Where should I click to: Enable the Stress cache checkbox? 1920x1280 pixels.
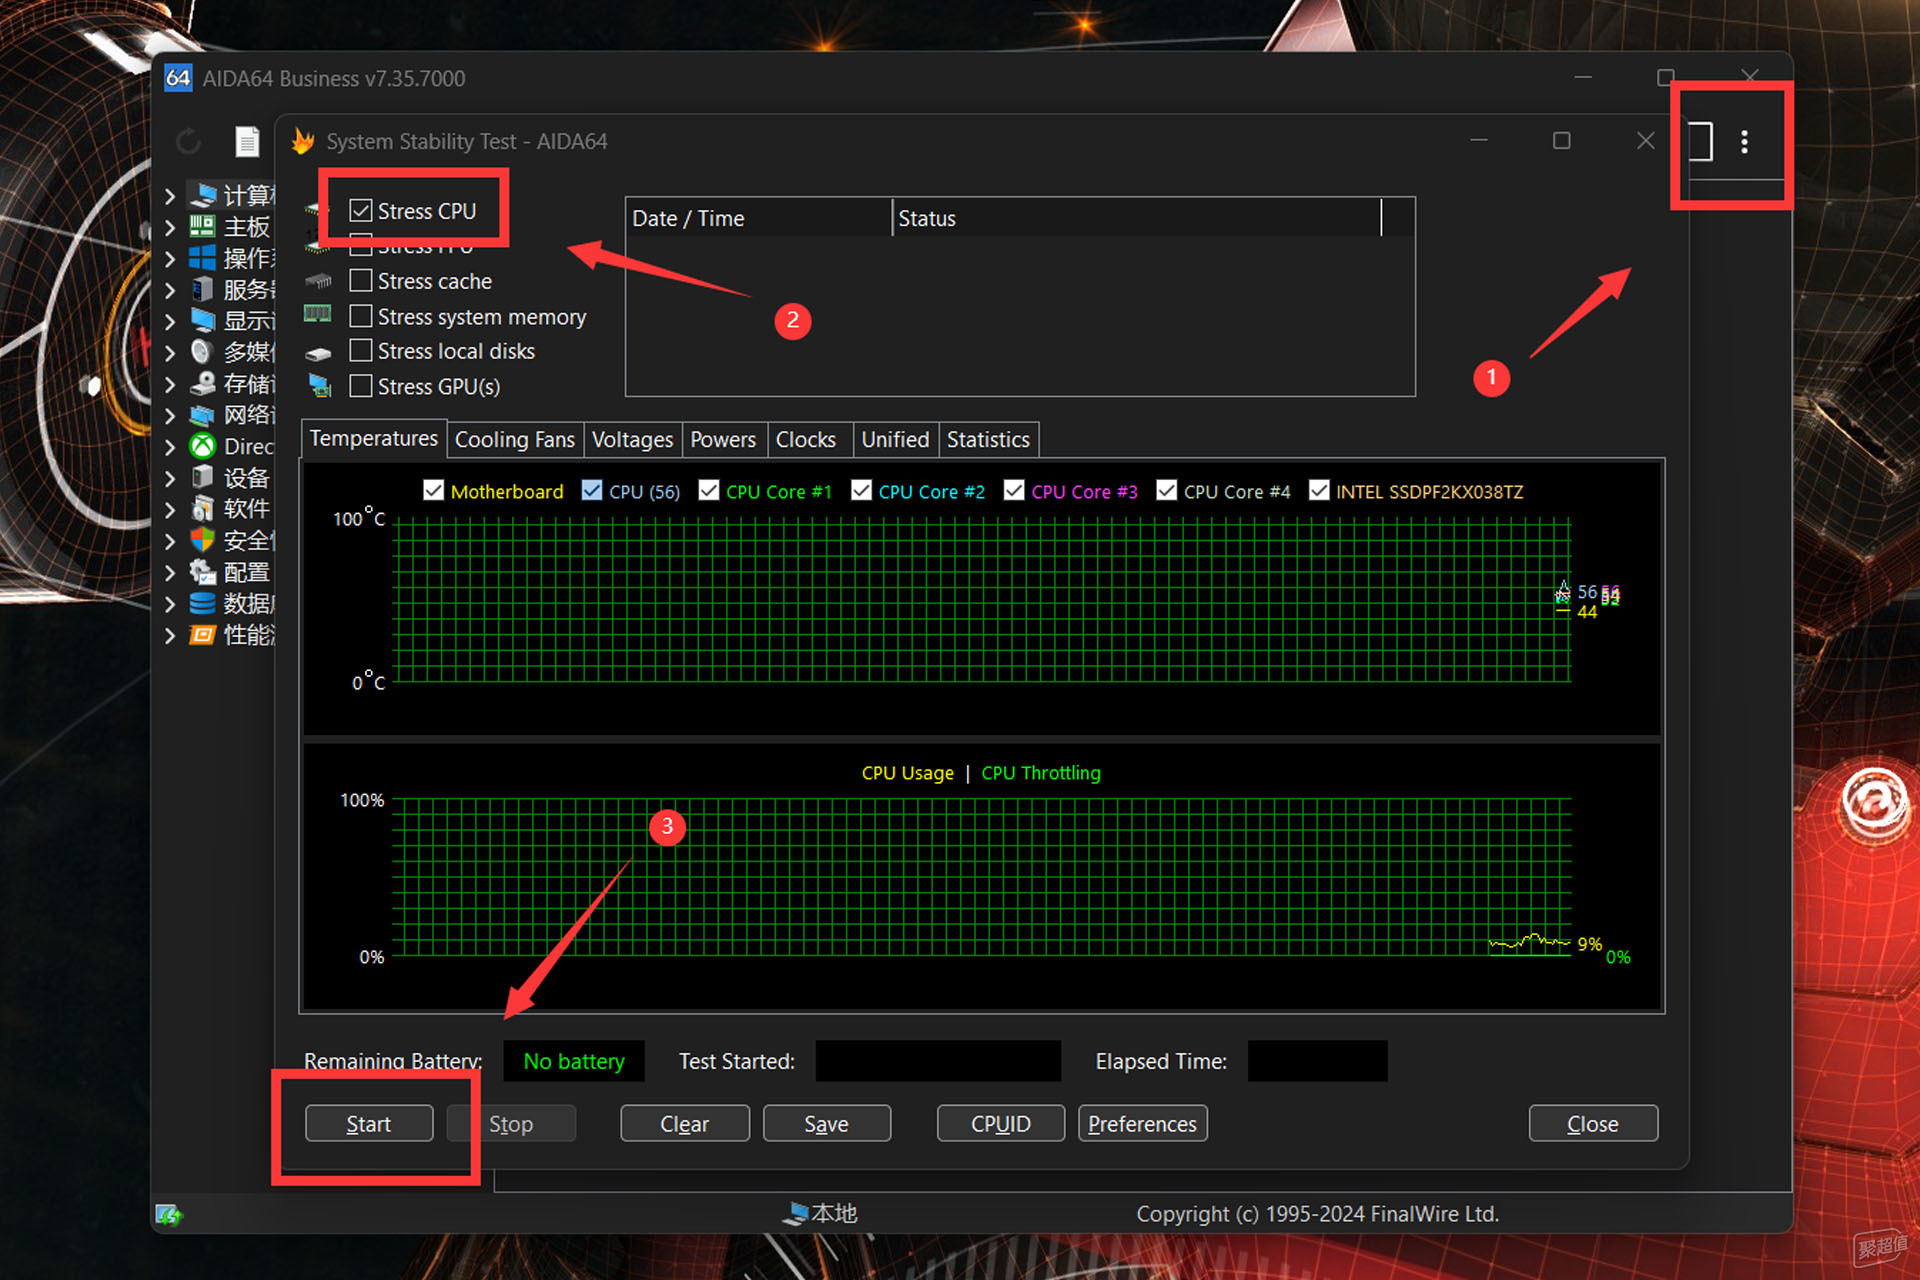coord(361,280)
